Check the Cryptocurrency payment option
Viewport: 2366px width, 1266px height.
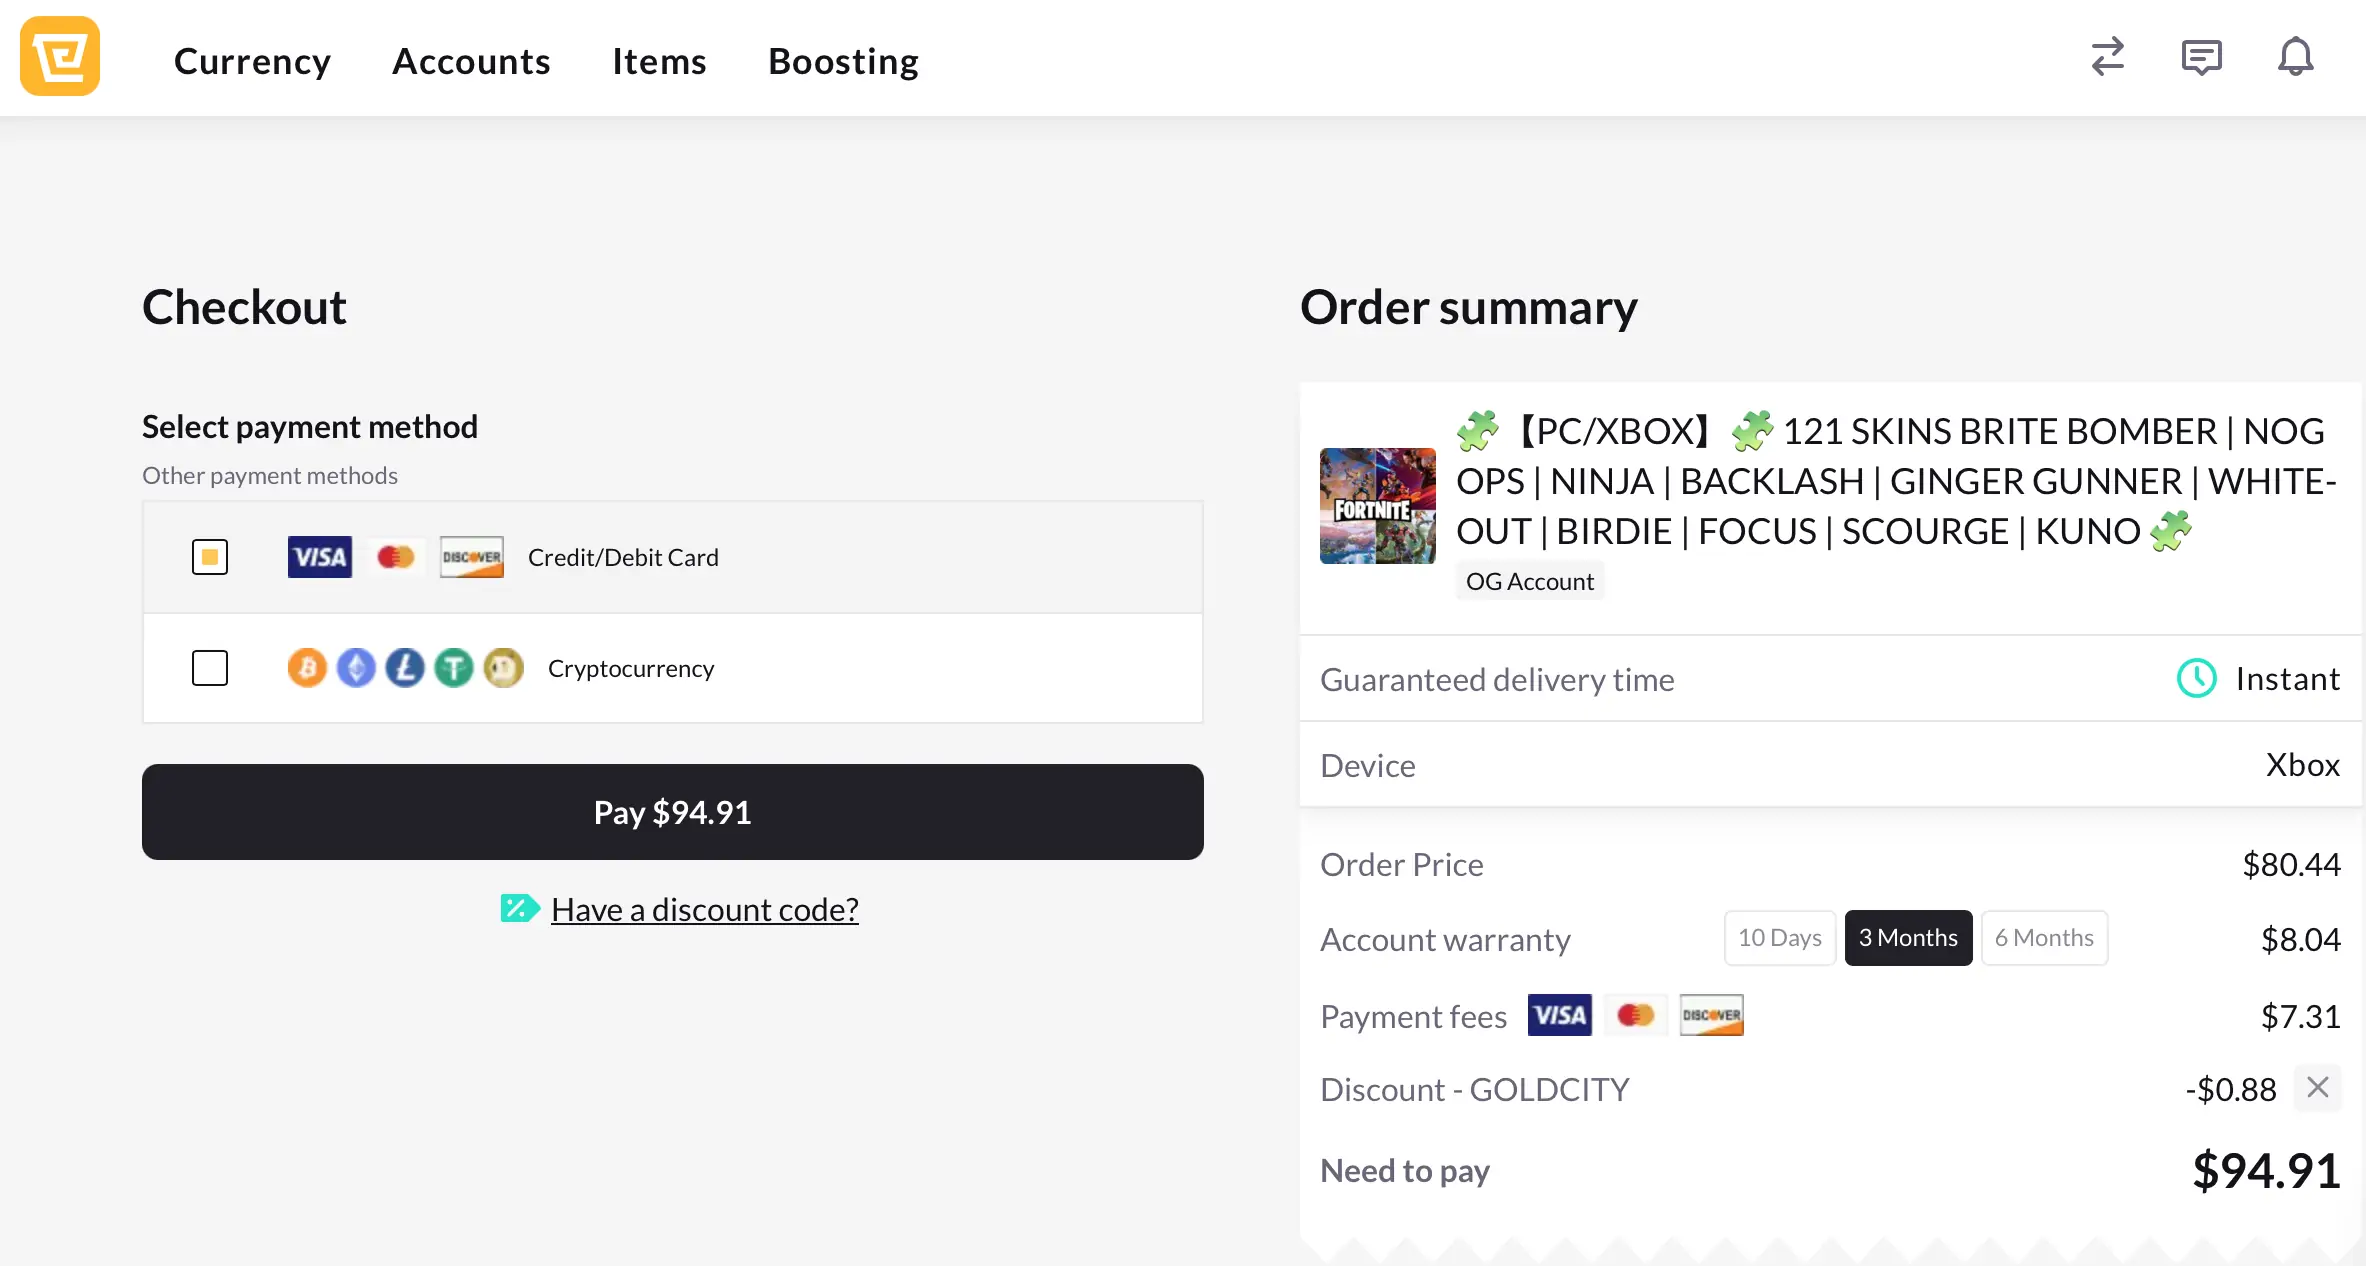tap(210, 668)
